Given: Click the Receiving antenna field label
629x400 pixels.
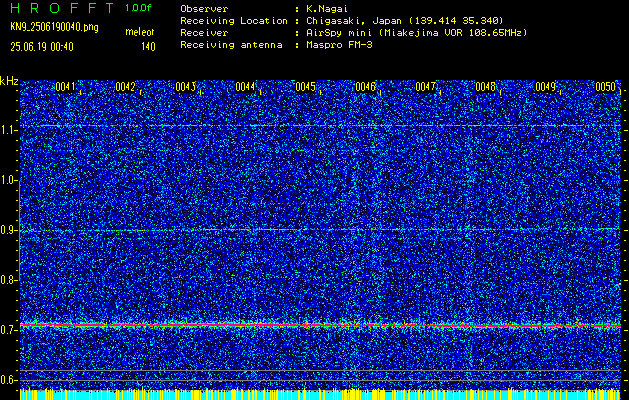Looking at the screenshot, I should 231,45.
